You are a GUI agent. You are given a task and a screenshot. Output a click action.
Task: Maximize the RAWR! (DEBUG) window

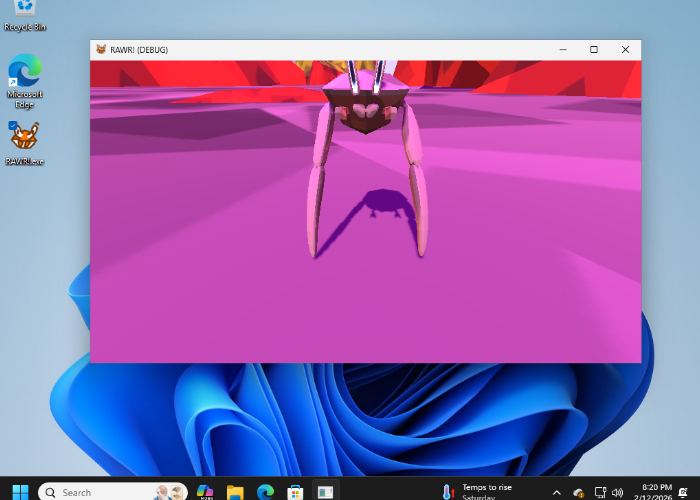click(x=593, y=50)
